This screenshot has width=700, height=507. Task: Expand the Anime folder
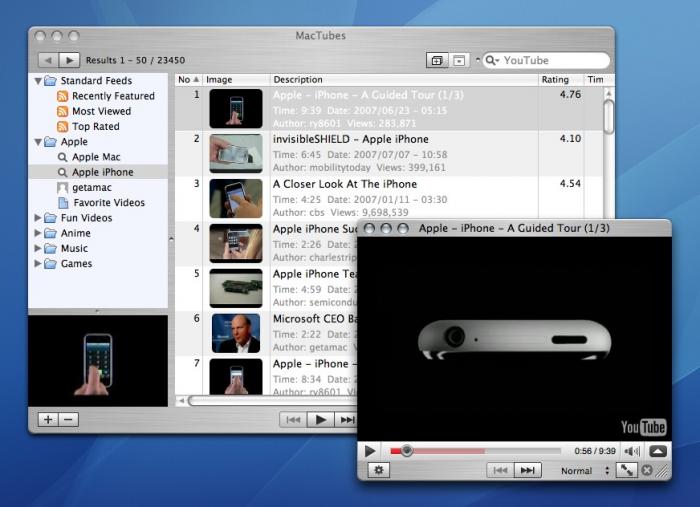tap(38, 233)
